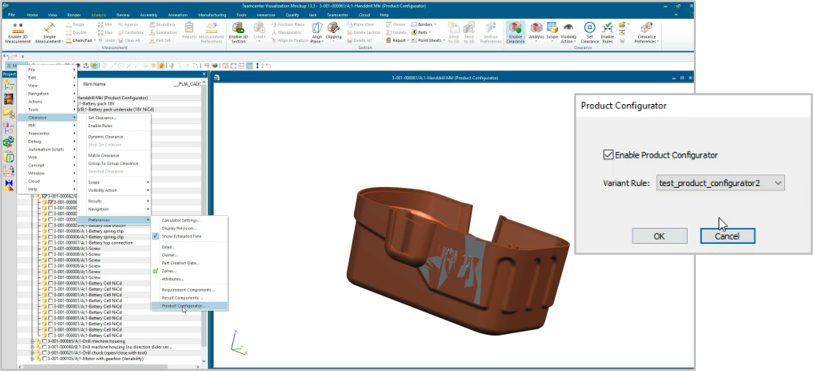The image size is (813, 371).
Task: Click the Clipping tool icon
Action: pyautogui.click(x=333, y=32)
